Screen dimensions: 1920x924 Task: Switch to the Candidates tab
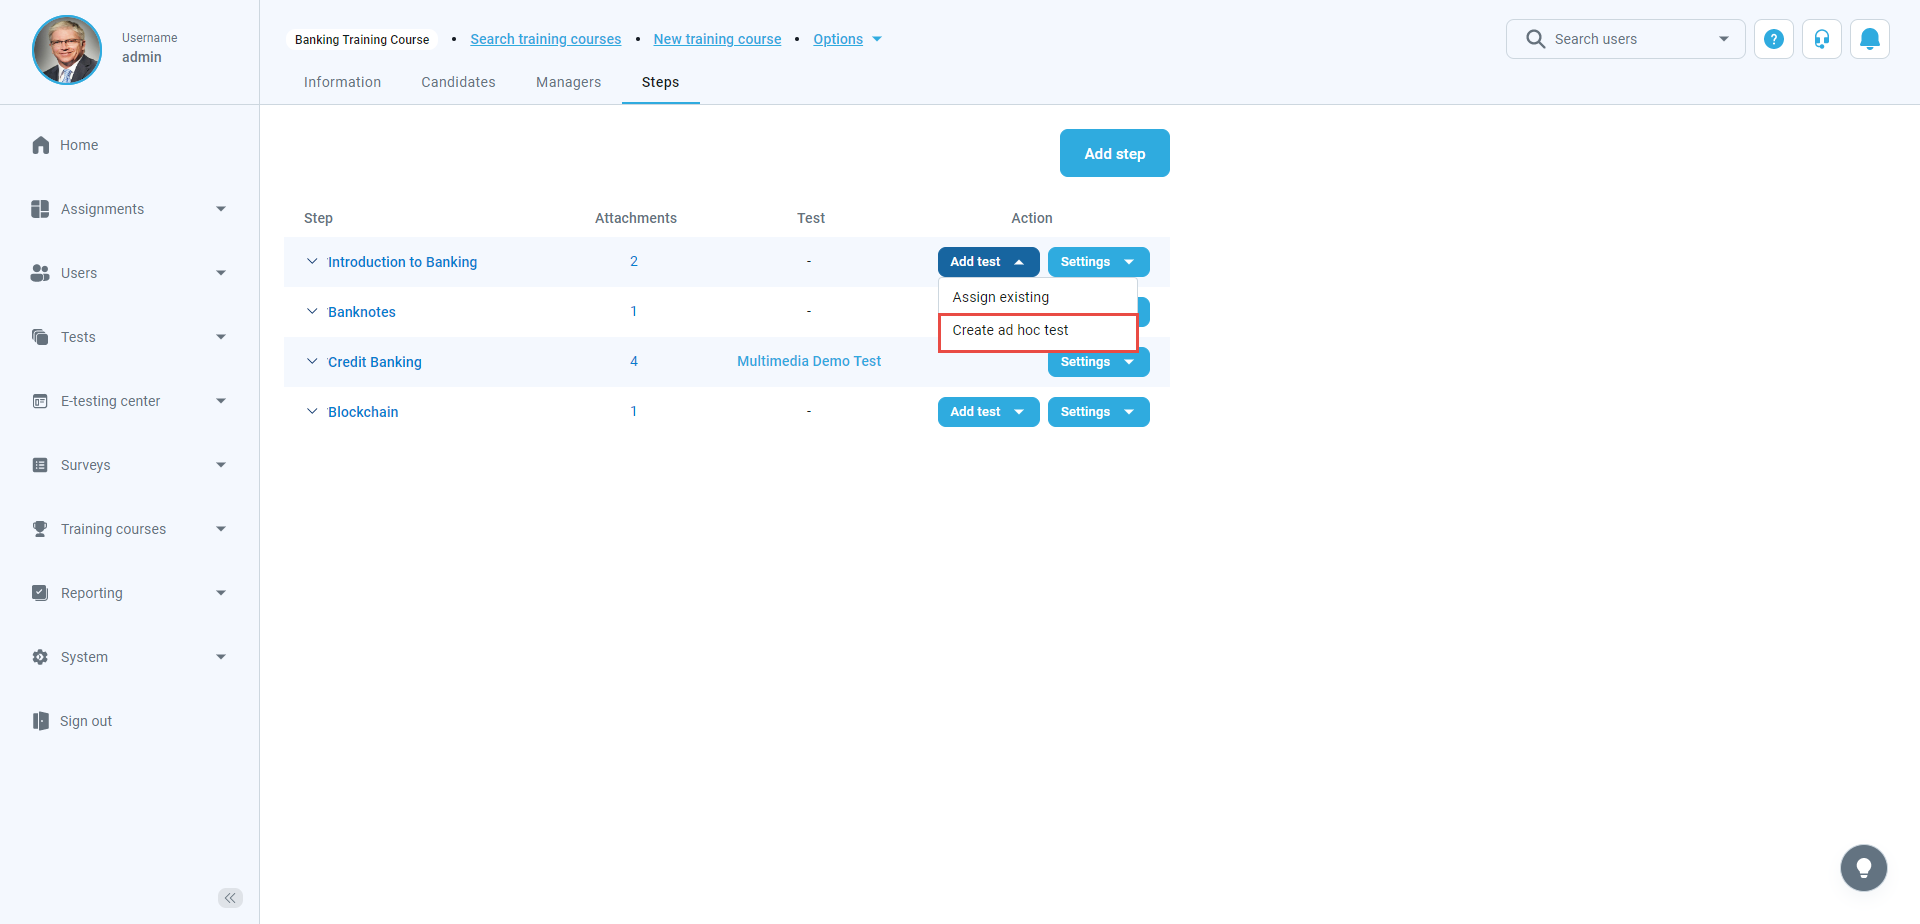[458, 82]
